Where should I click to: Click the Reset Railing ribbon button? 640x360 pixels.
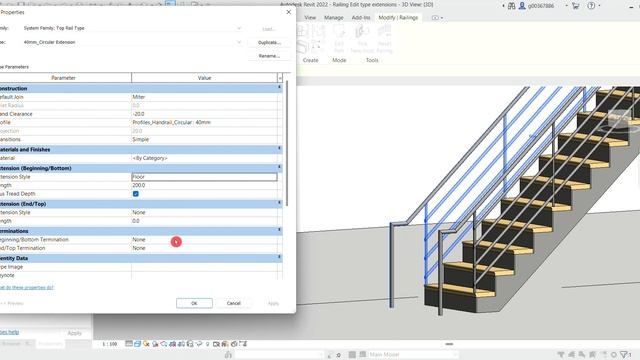384,38
